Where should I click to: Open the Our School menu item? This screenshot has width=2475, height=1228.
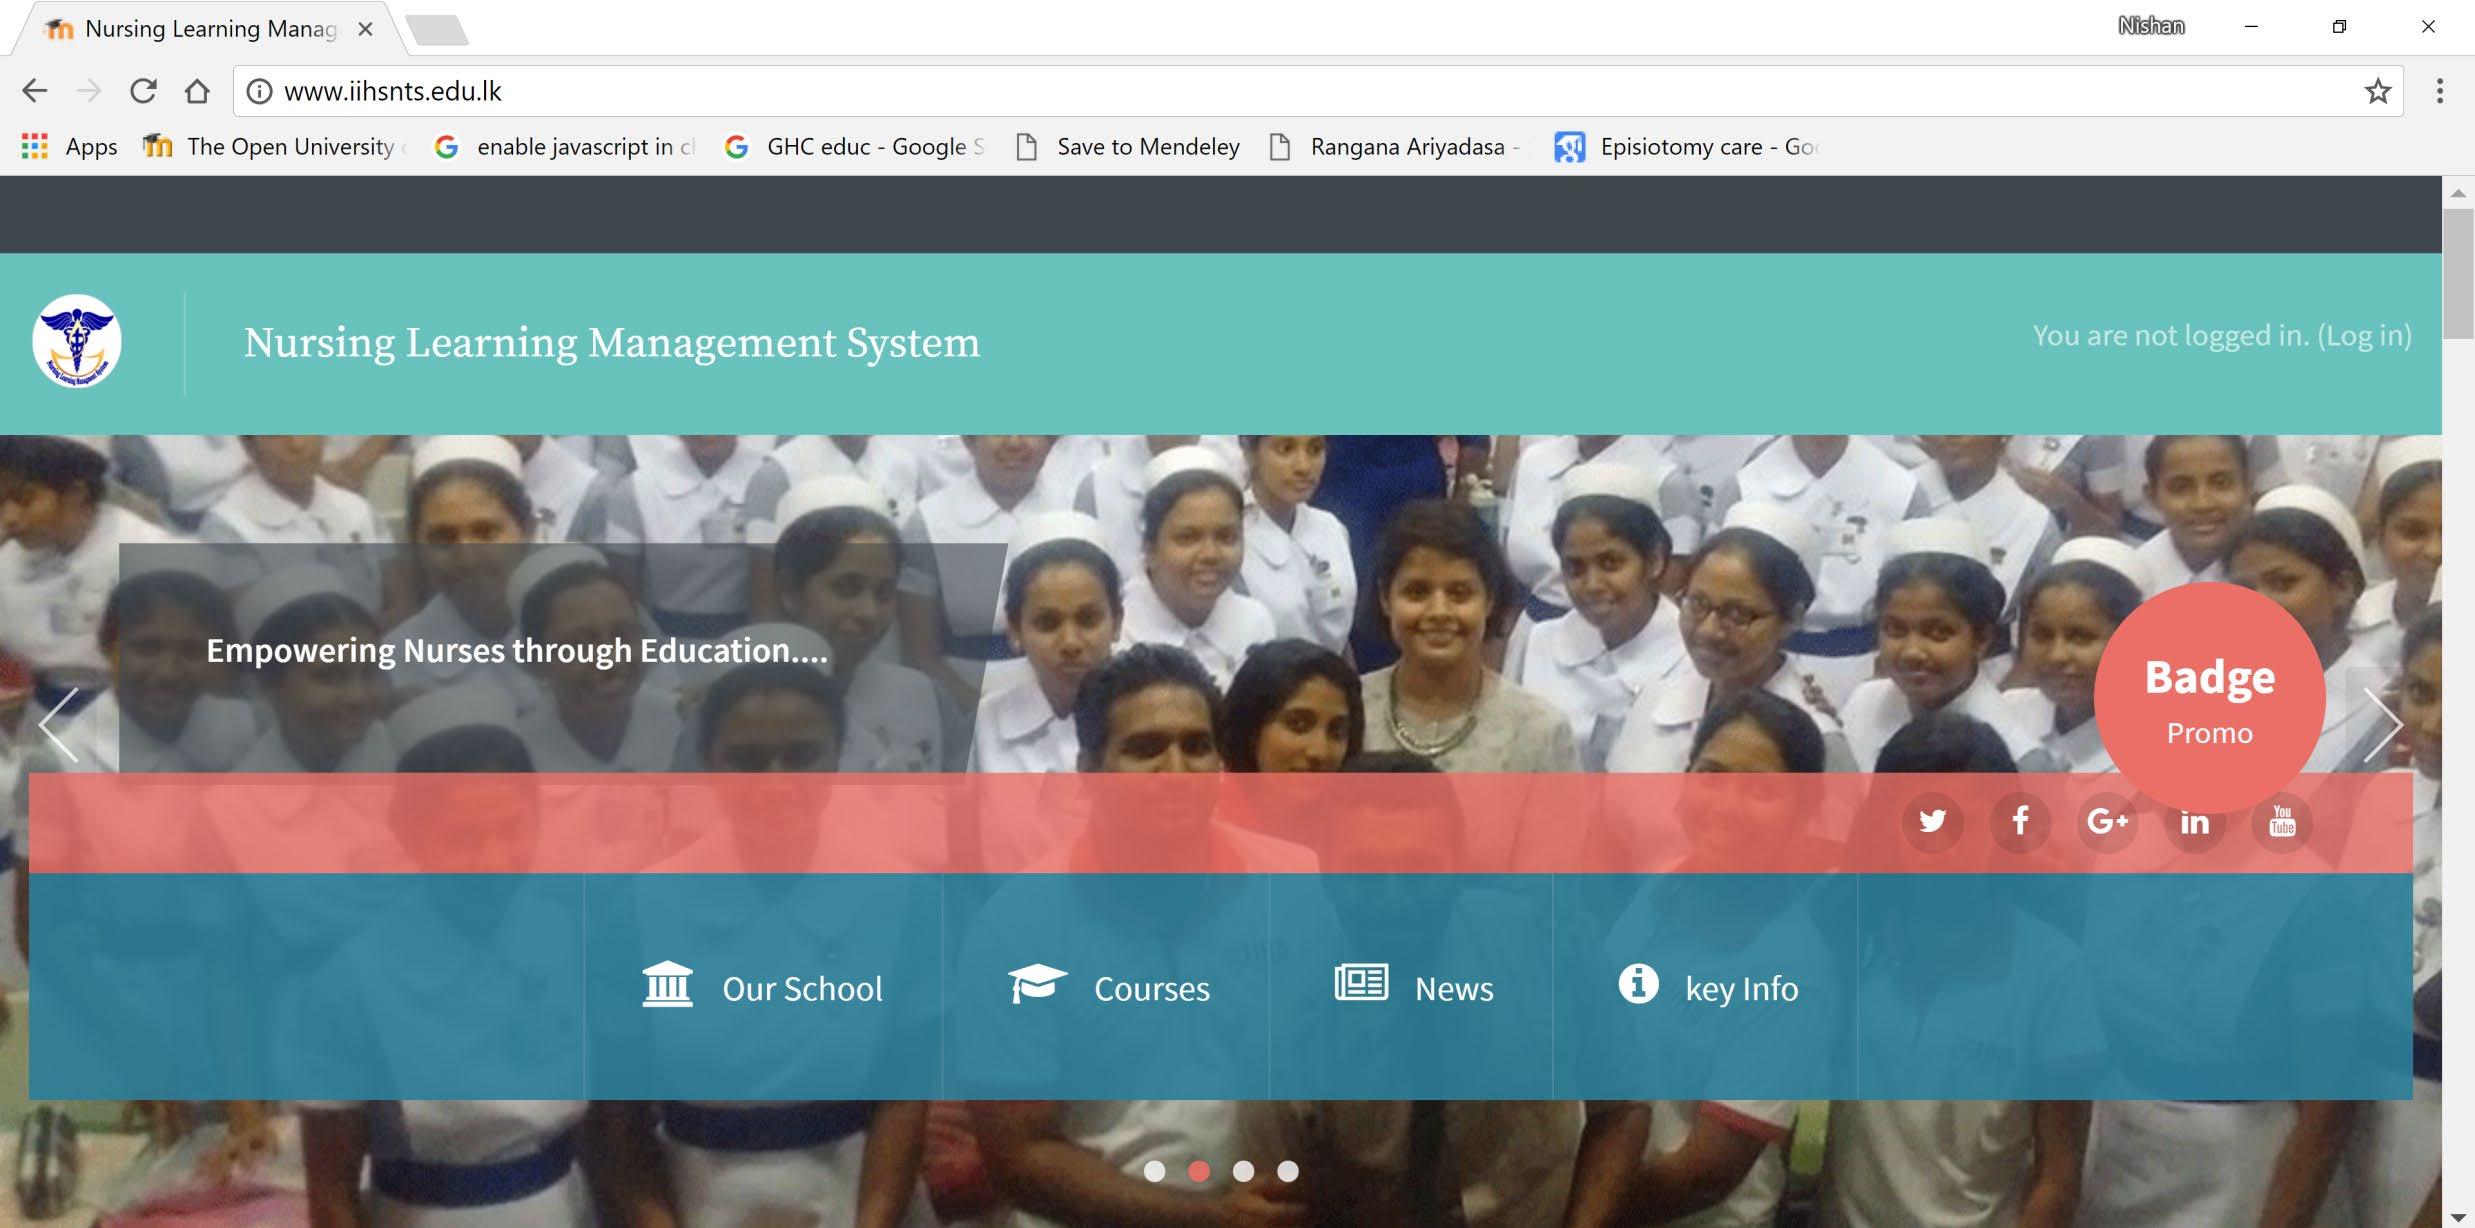point(763,988)
